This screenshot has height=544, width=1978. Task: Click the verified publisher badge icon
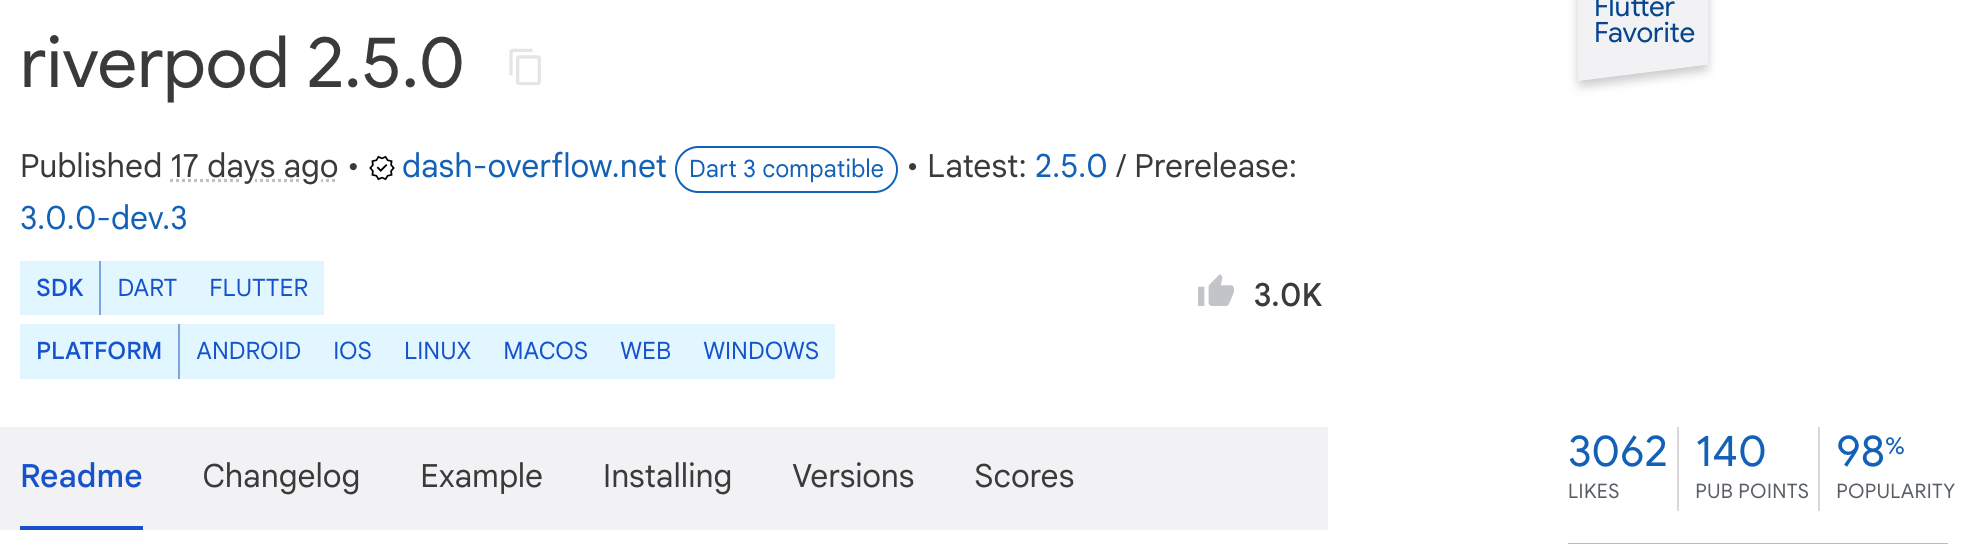click(x=381, y=168)
